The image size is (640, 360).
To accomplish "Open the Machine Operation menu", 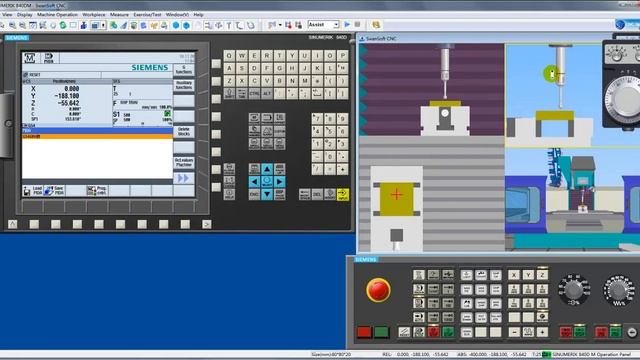I will [57, 15].
